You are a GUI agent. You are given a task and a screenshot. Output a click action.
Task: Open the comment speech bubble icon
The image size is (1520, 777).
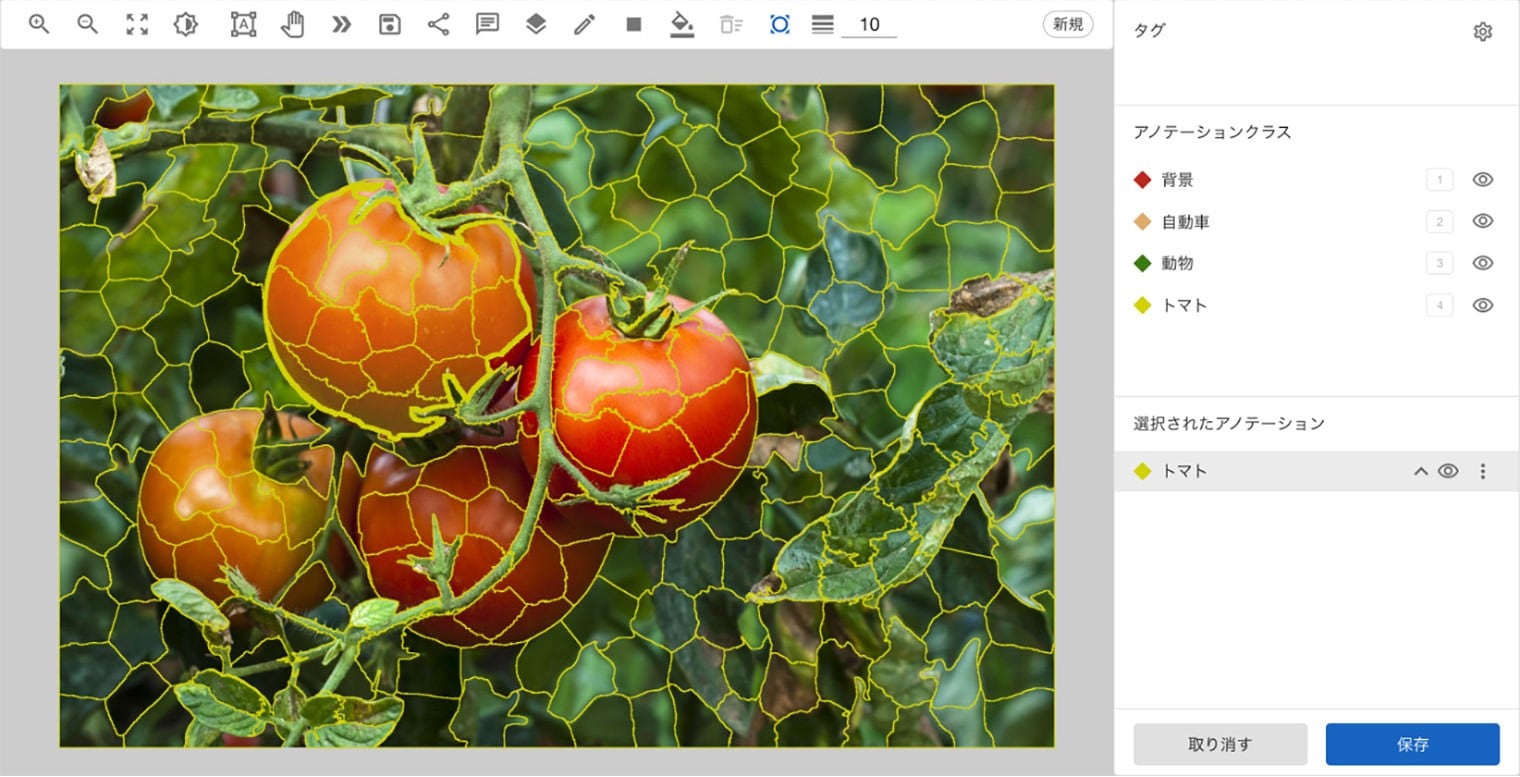(487, 24)
